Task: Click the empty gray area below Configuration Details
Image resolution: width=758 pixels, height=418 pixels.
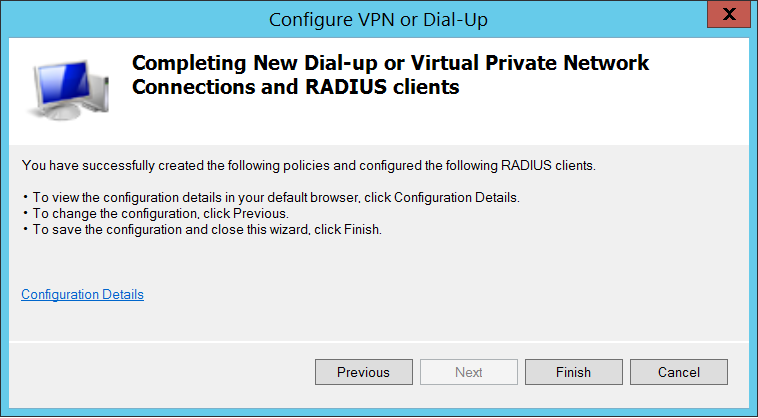Action: pos(380,318)
